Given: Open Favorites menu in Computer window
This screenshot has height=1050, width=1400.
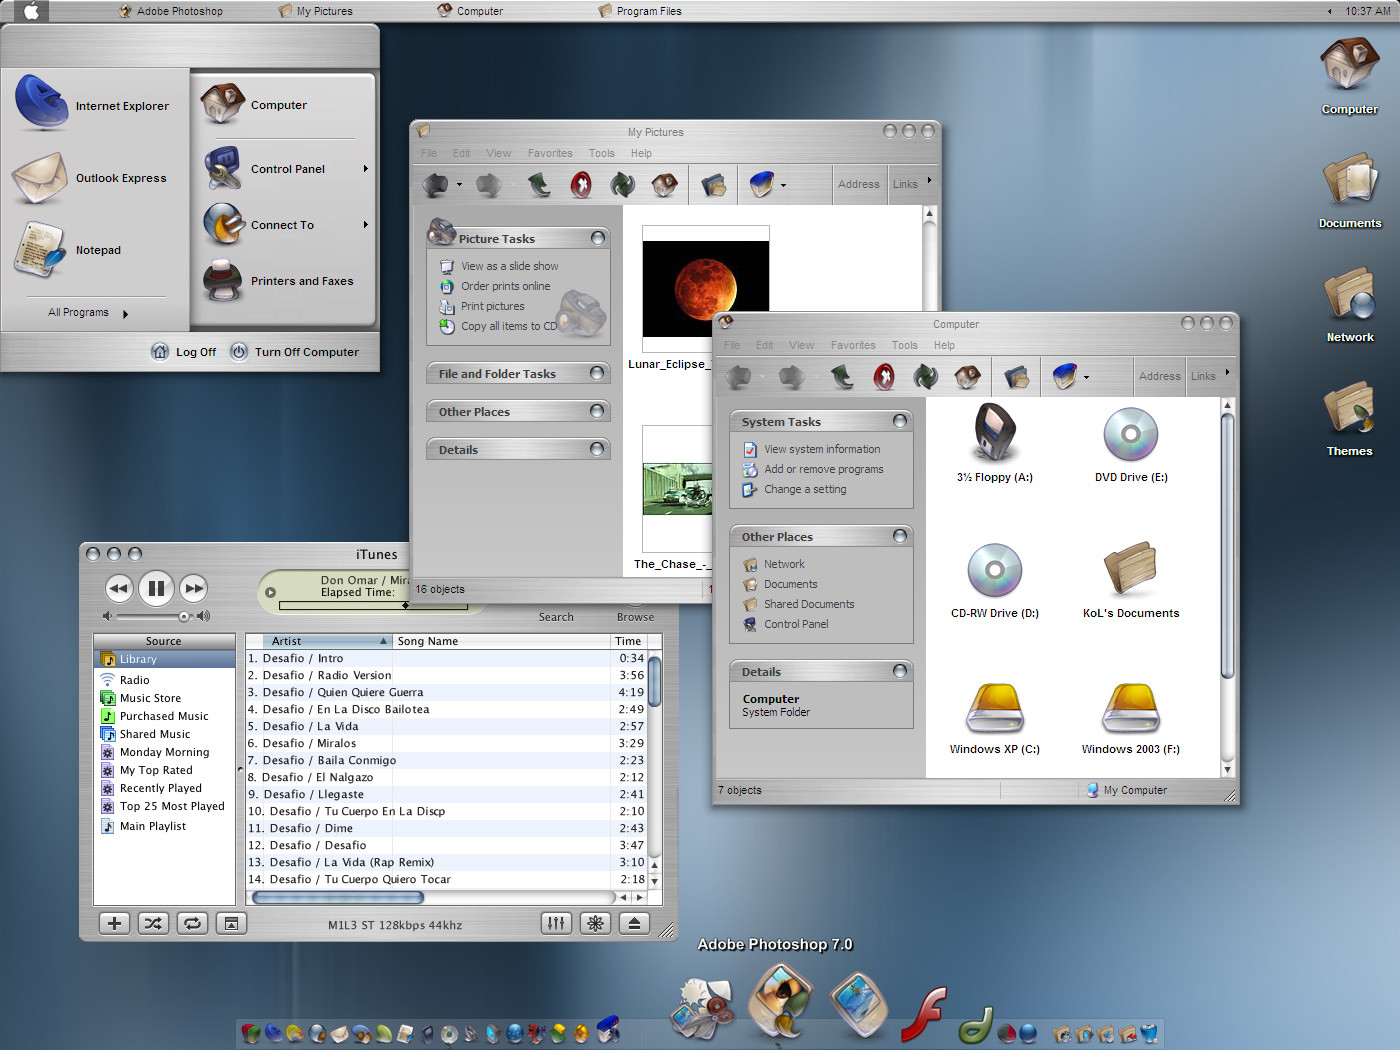Looking at the screenshot, I should tap(853, 345).
